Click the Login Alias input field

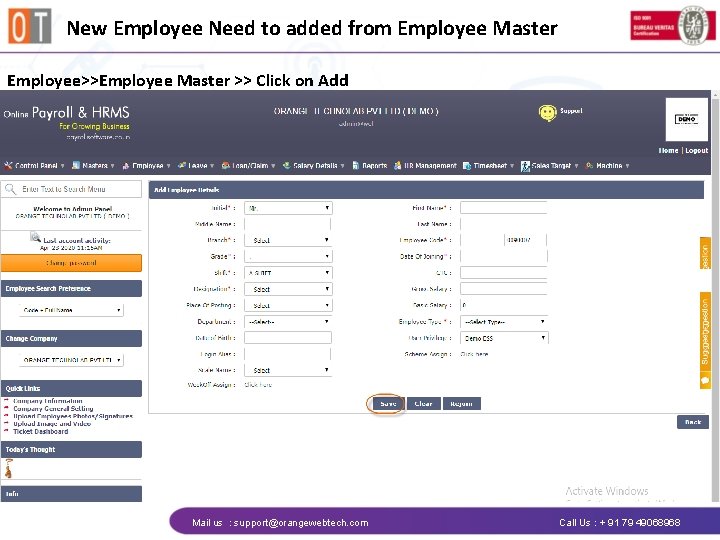tap(287, 354)
